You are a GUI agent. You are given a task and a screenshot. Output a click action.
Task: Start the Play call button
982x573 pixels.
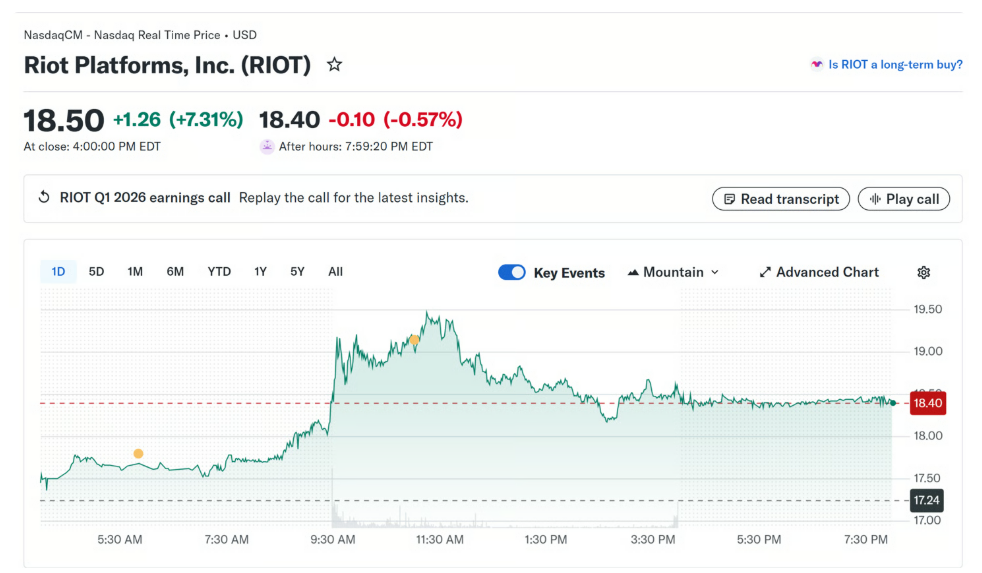904,199
